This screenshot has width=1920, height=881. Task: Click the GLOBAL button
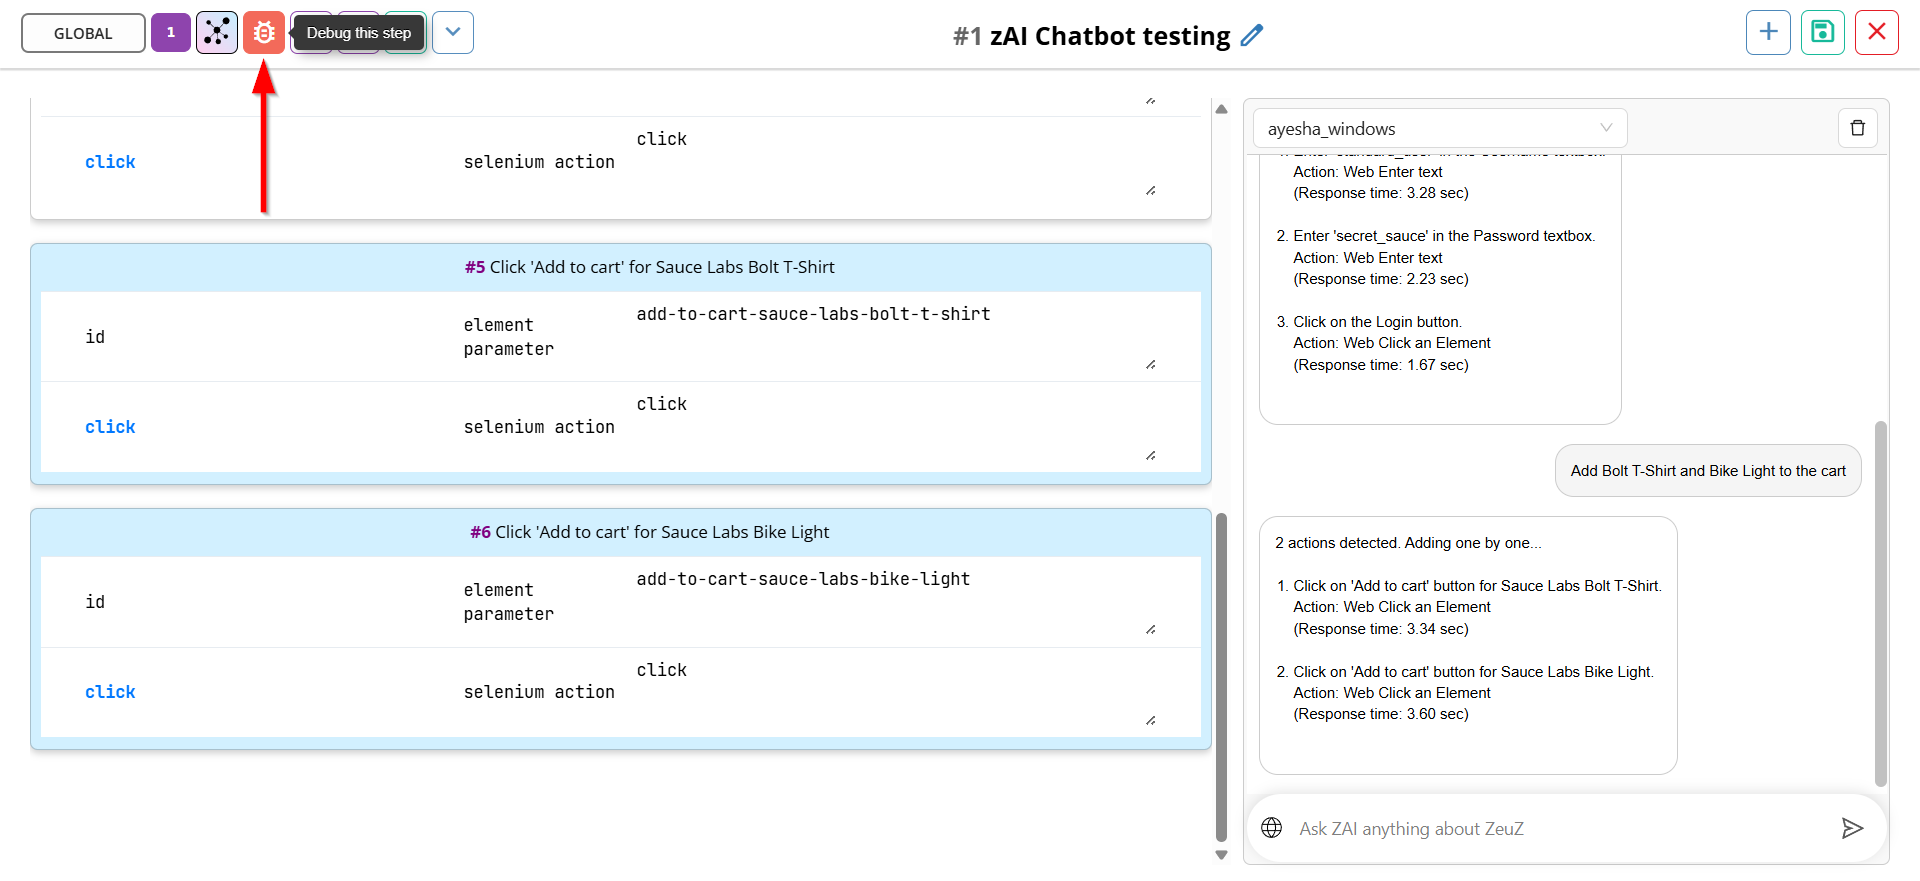click(x=83, y=33)
